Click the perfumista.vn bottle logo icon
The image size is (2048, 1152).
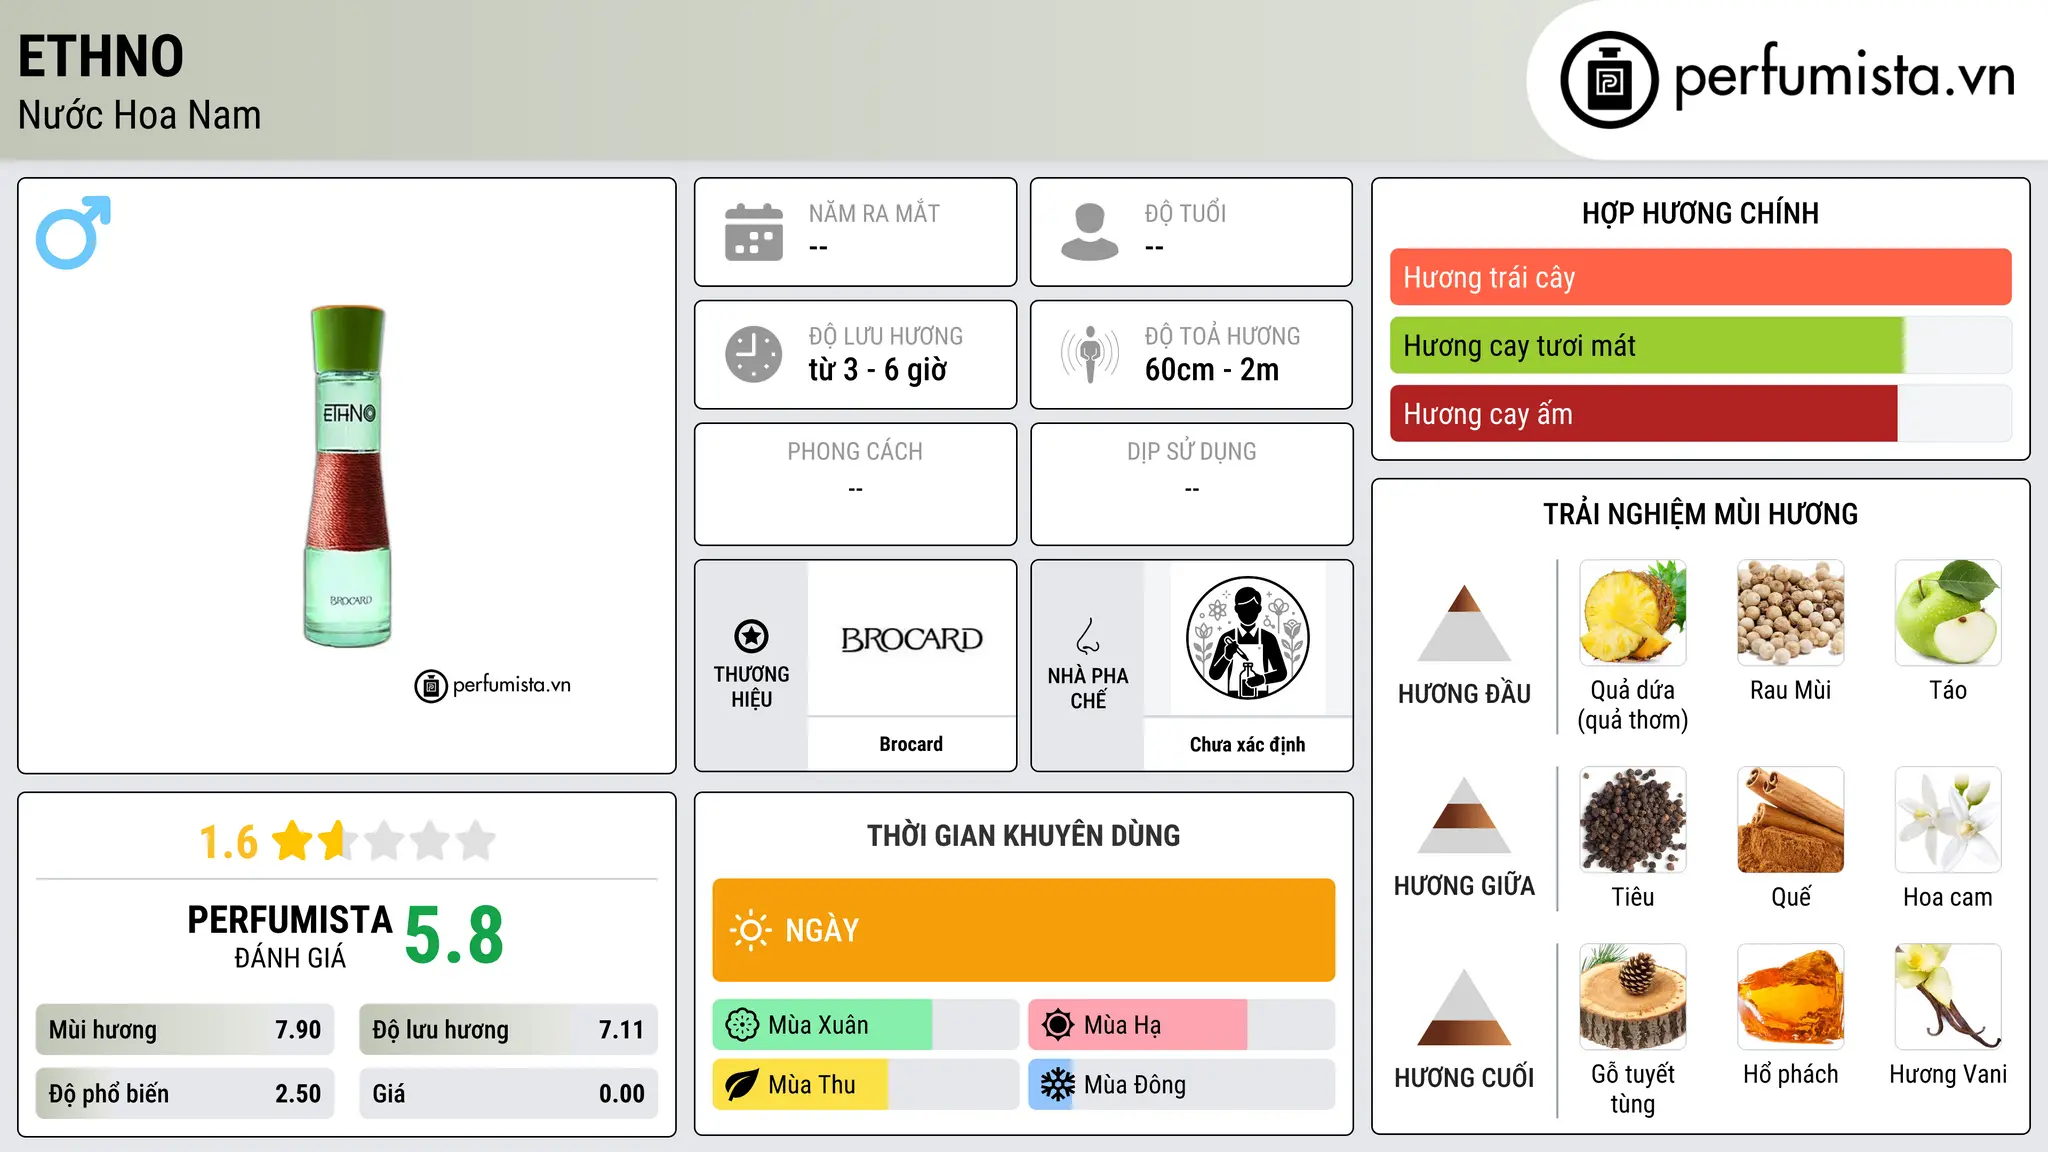(1609, 80)
